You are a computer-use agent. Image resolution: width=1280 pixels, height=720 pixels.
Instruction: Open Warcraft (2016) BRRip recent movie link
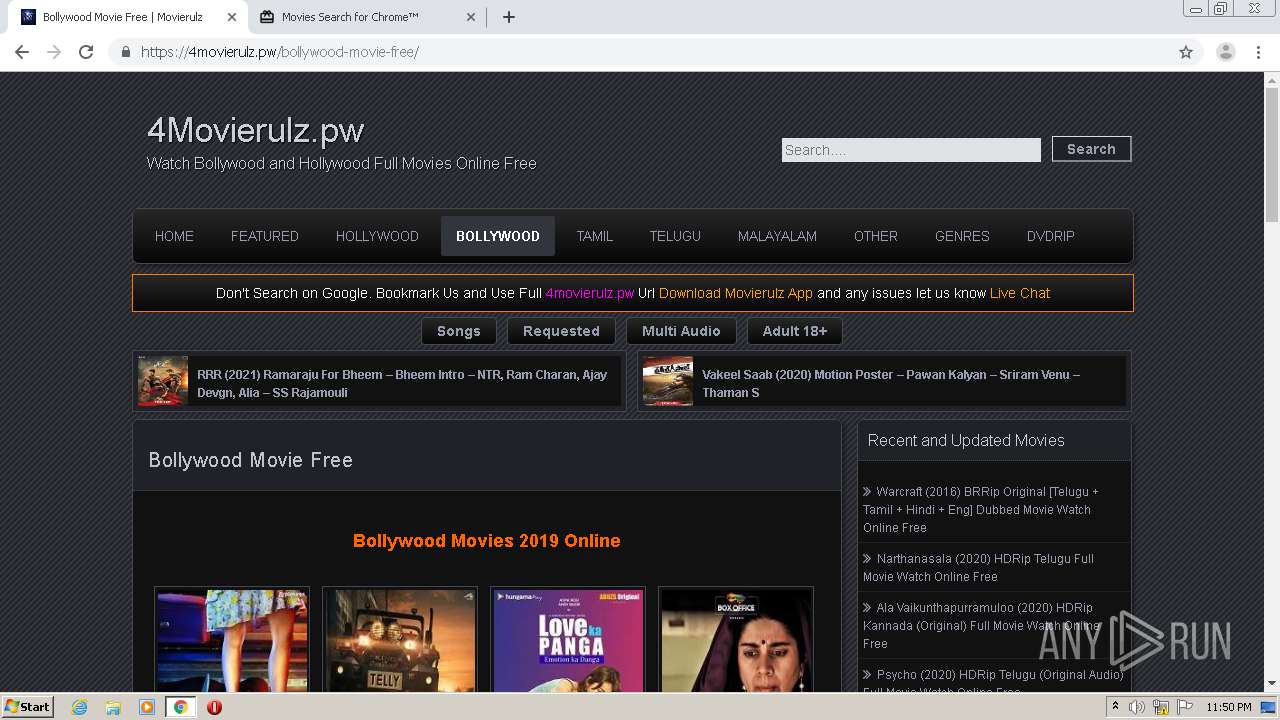coord(981,510)
